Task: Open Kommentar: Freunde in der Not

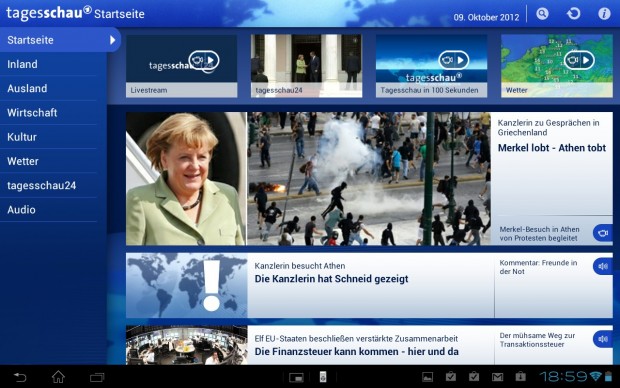Action: coord(538,267)
